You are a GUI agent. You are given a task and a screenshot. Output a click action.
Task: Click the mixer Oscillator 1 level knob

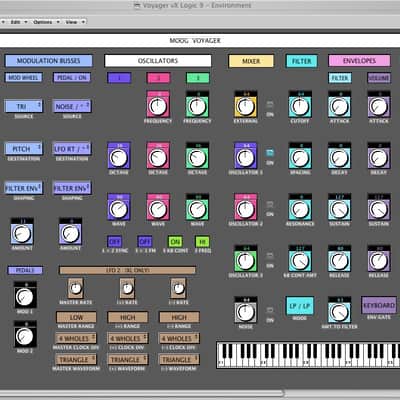(x=246, y=158)
